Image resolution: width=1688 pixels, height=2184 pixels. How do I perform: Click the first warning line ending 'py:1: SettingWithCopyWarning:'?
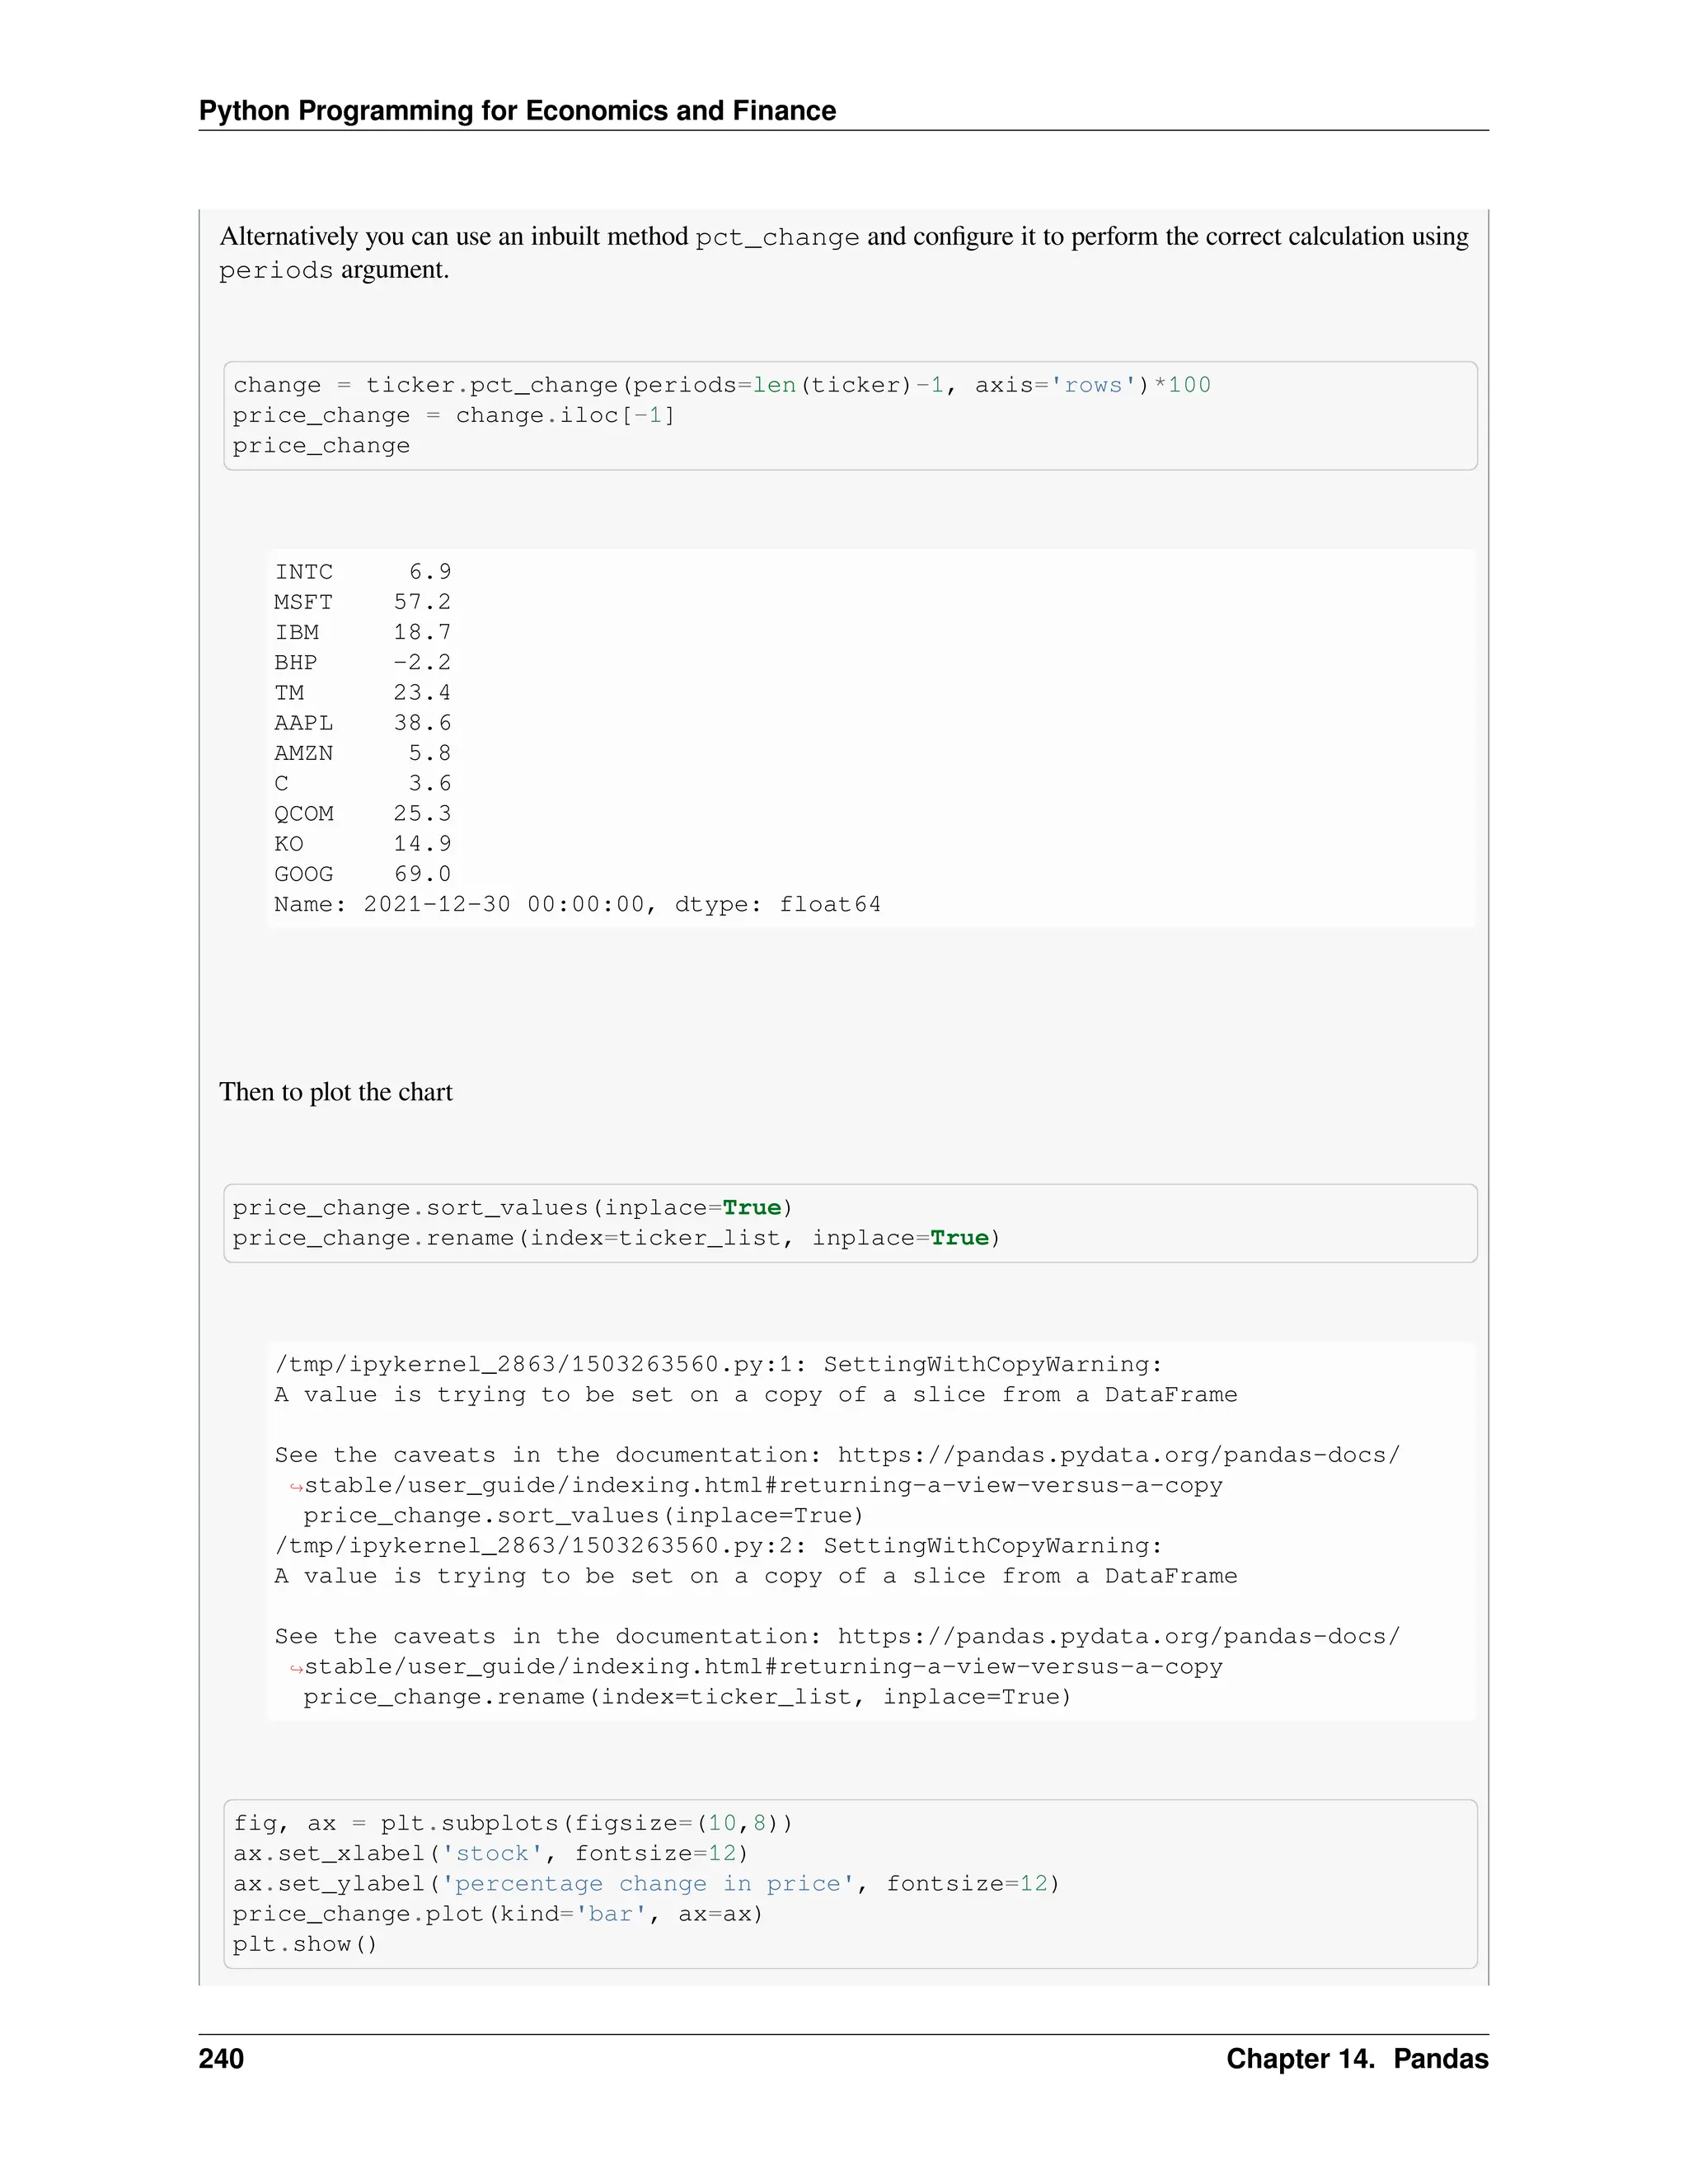click(718, 1364)
